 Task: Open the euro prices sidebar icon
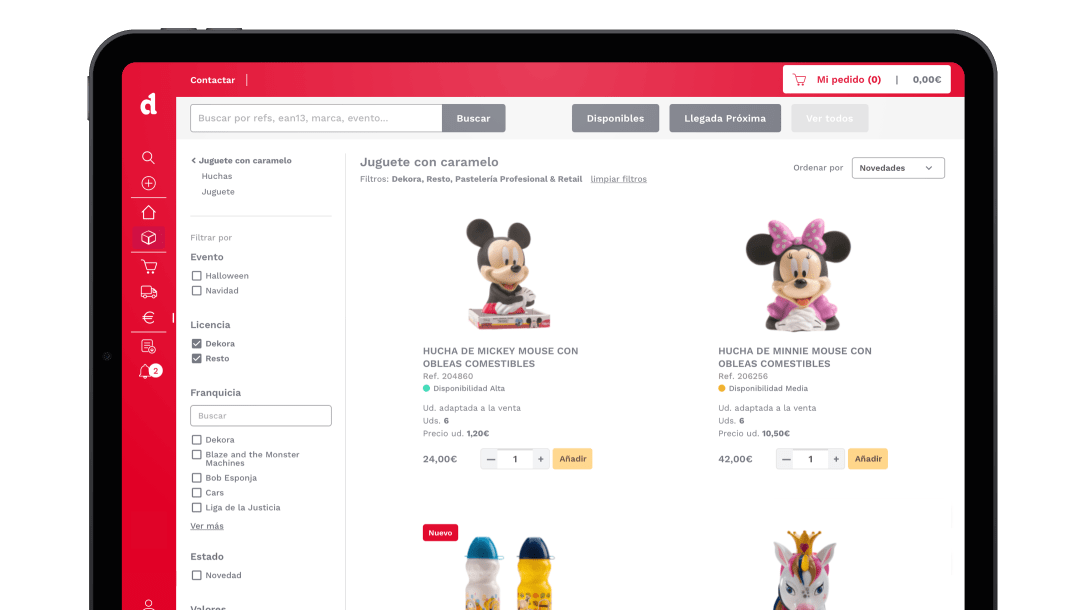point(148,317)
